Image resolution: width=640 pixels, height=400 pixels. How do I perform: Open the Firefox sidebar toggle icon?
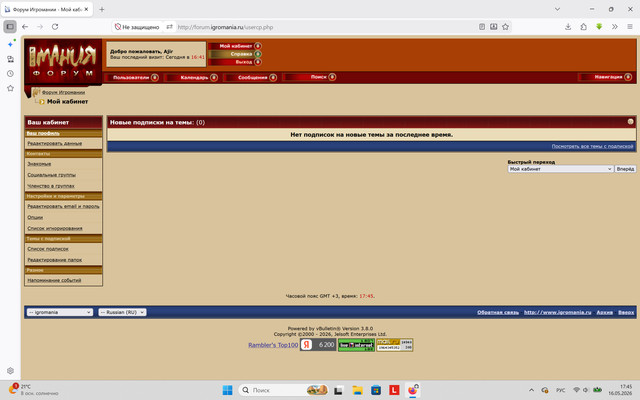pos(10,27)
